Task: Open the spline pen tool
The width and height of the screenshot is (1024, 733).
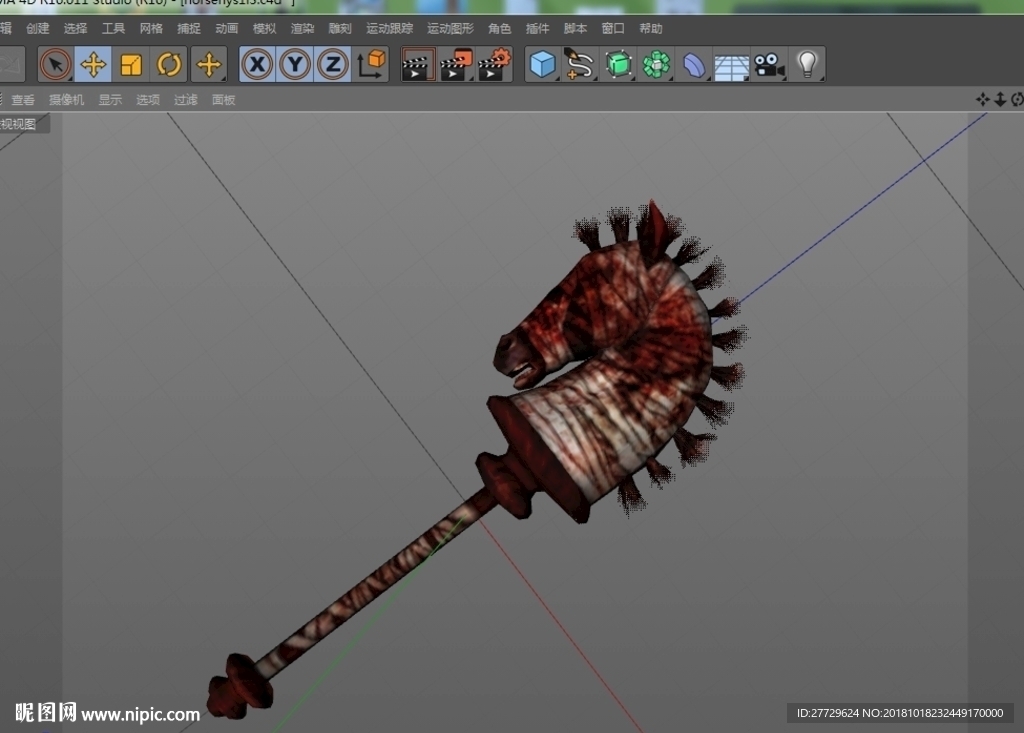Action: [x=579, y=65]
